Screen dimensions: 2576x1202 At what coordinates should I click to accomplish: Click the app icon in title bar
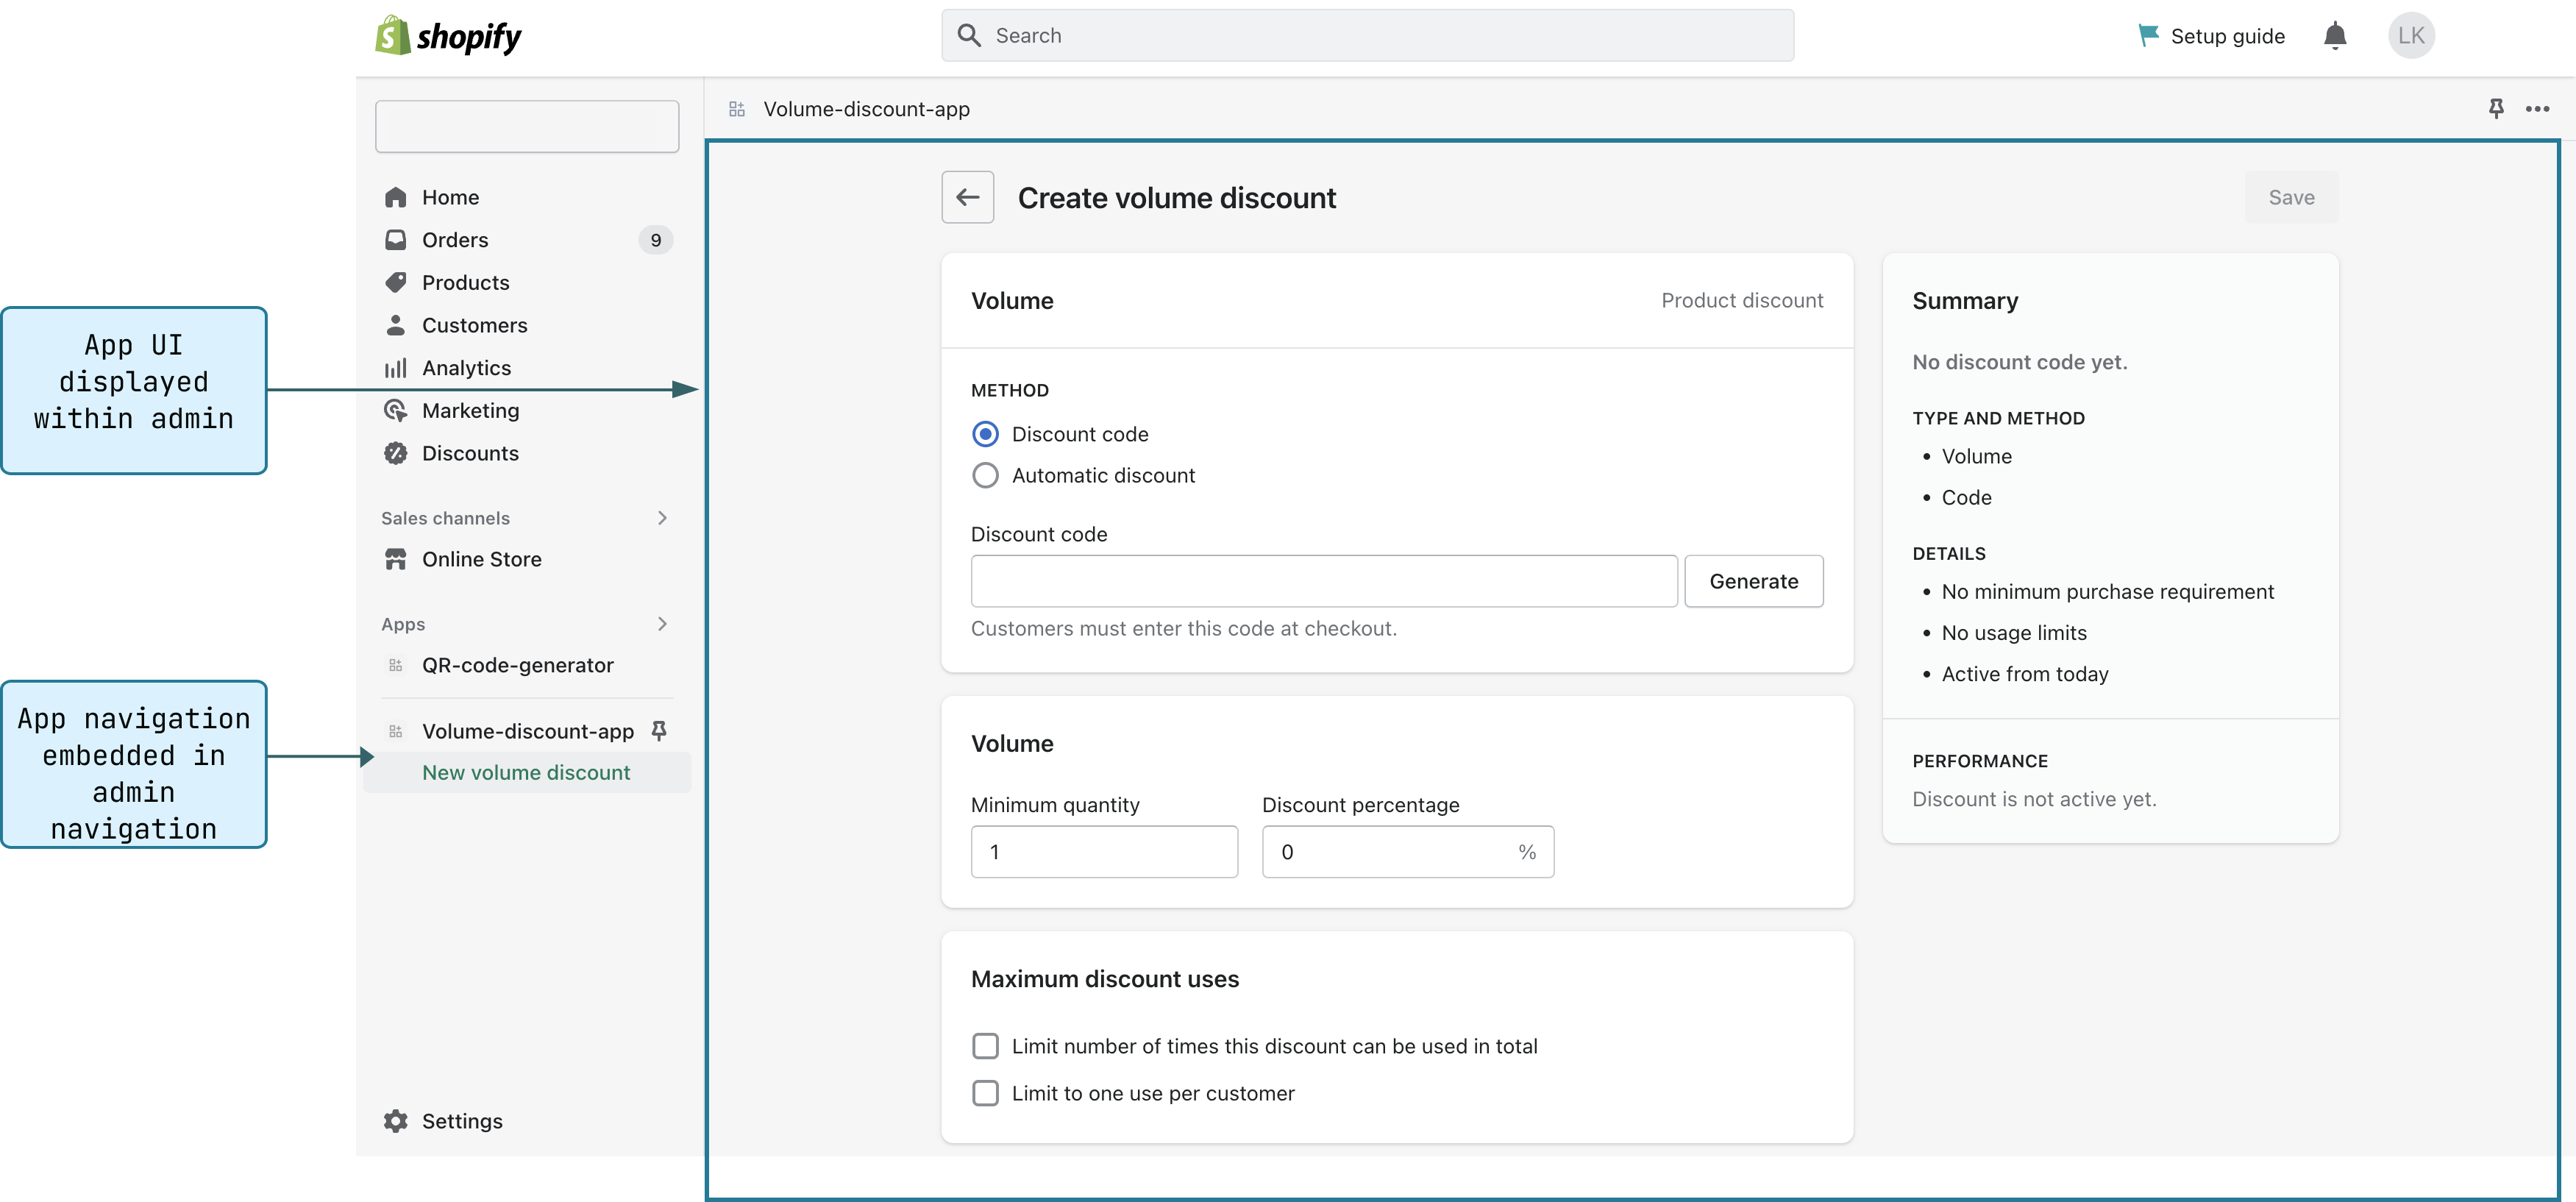tap(737, 109)
